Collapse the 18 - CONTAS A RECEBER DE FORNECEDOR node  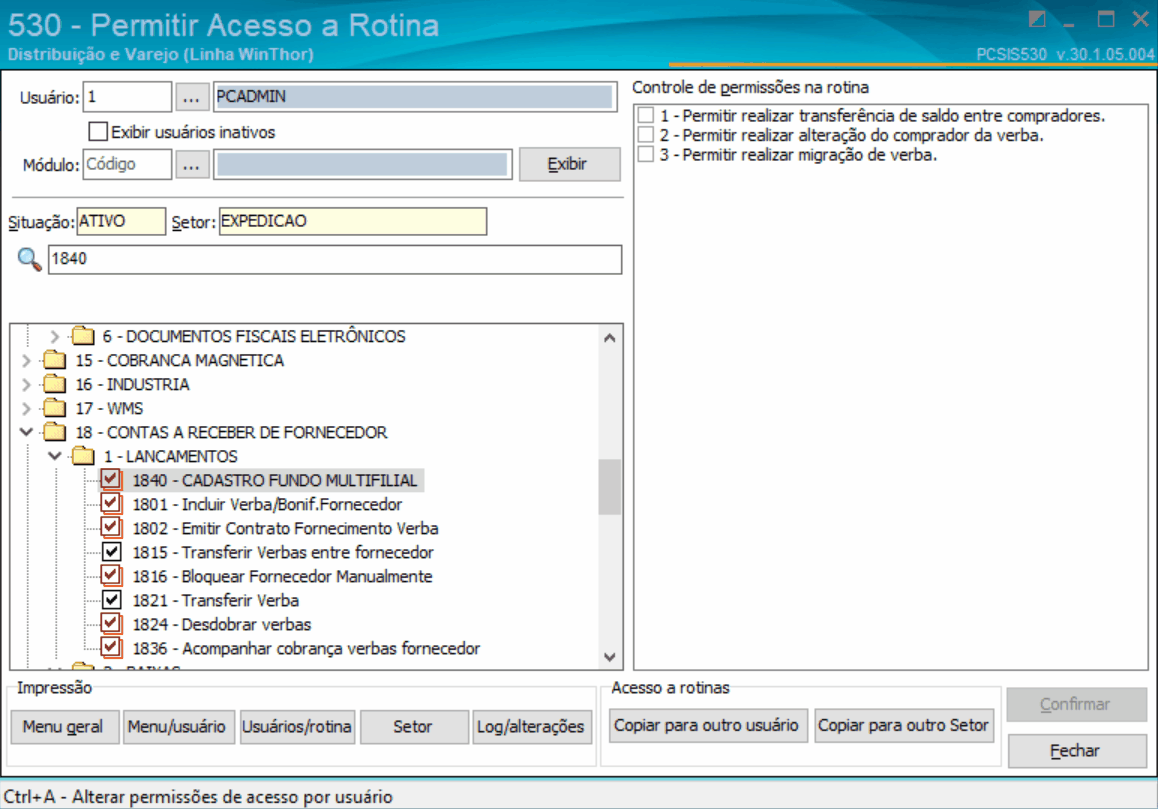point(26,432)
